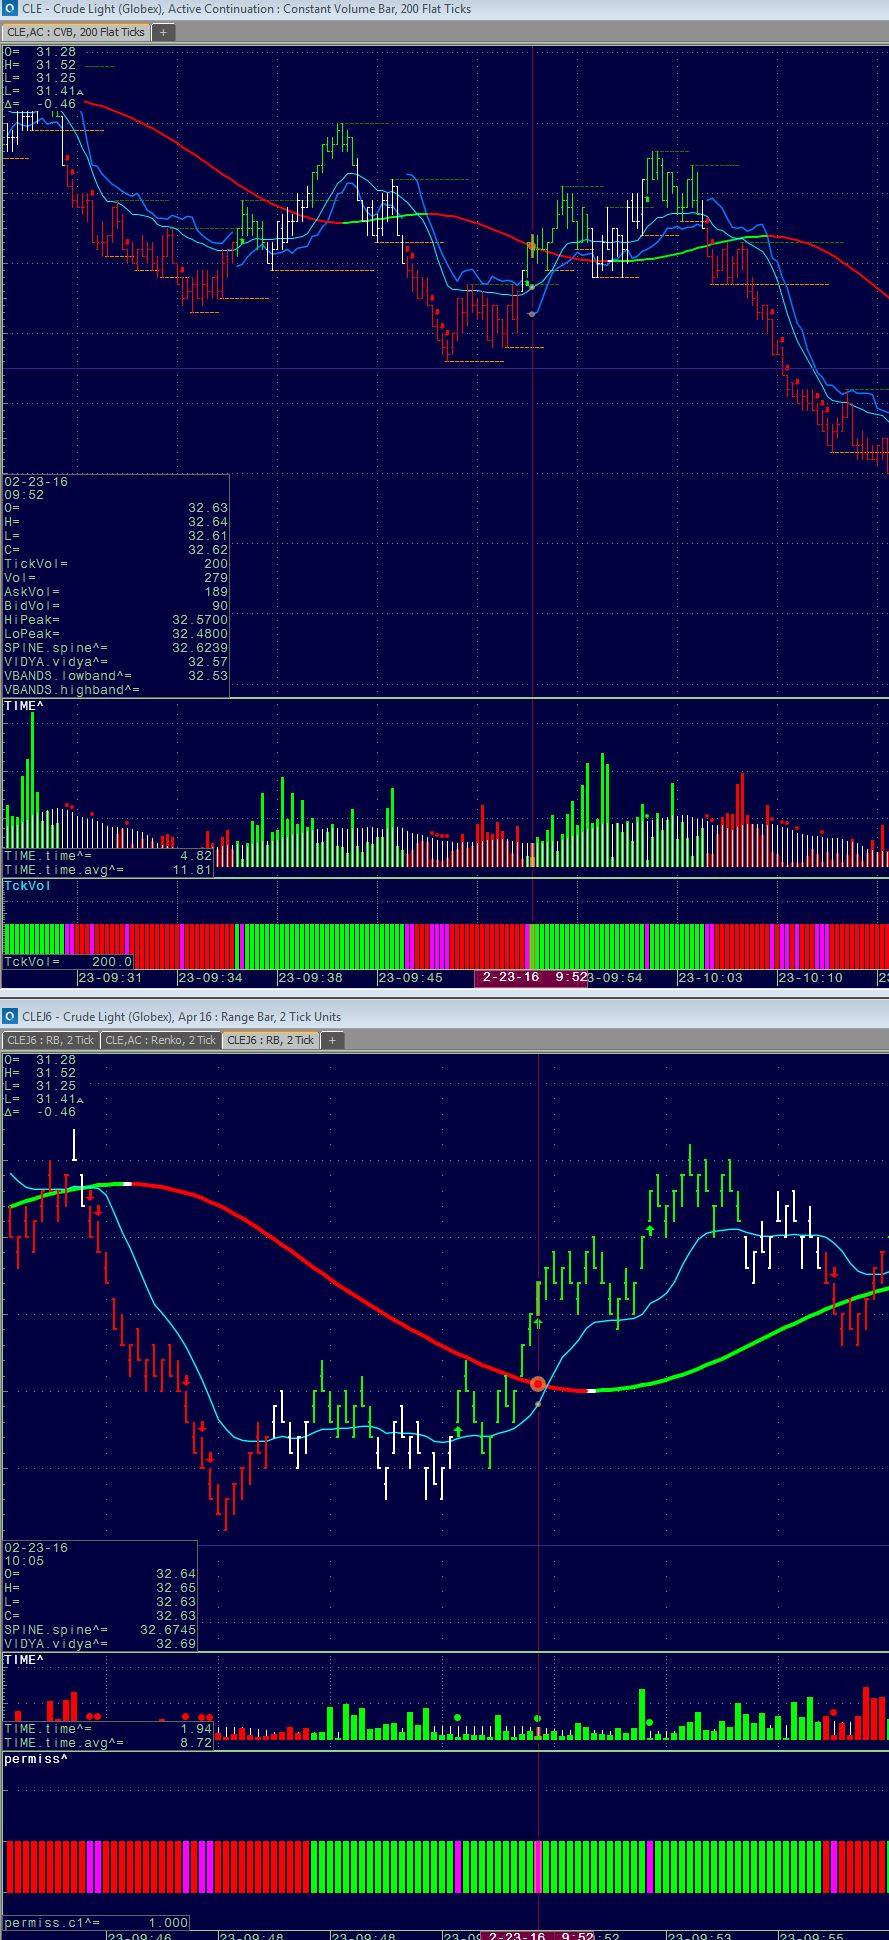Click the 23-09:45 time axis label
889x1940 pixels.
[410, 977]
